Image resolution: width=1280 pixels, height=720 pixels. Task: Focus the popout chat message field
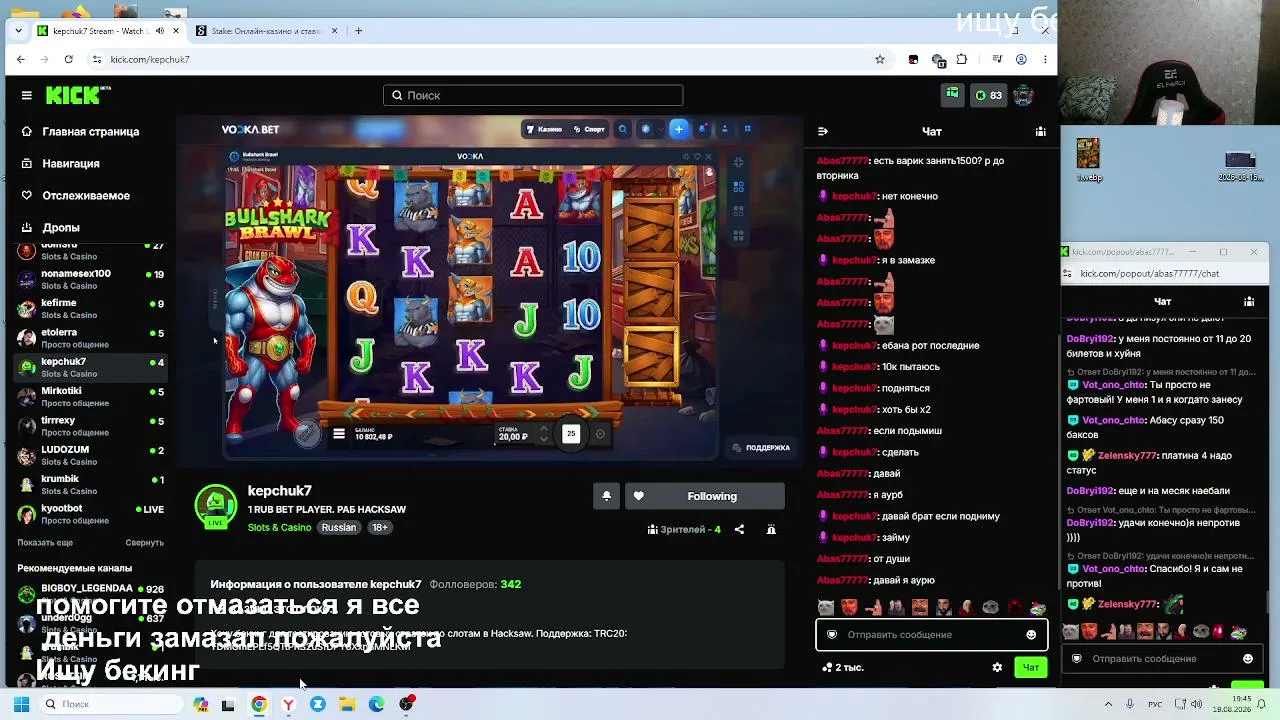pos(1161,659)
